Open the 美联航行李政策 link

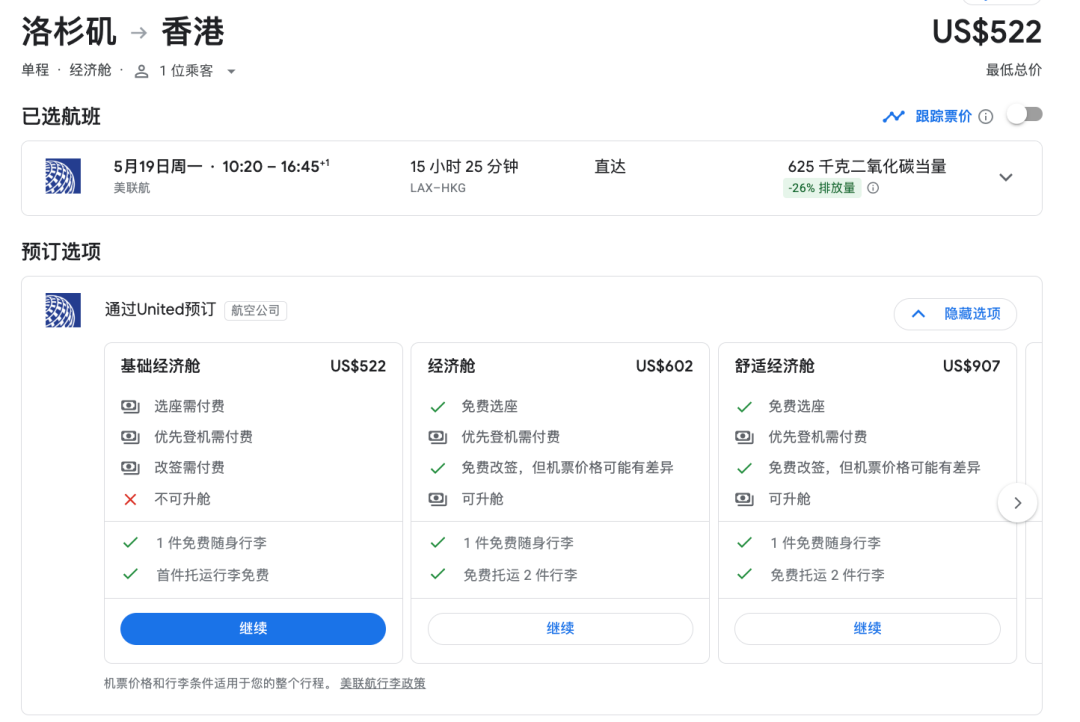(382, 684)
